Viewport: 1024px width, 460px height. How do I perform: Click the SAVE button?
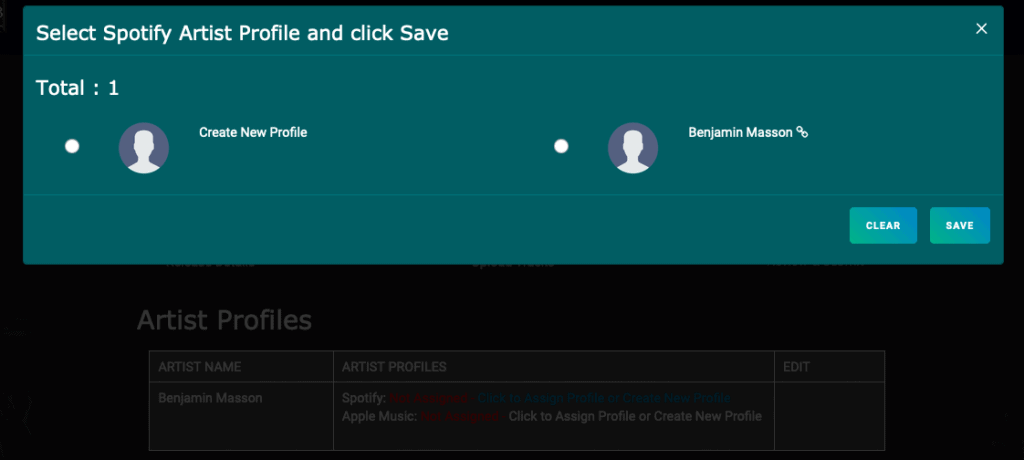click(959, 225)
